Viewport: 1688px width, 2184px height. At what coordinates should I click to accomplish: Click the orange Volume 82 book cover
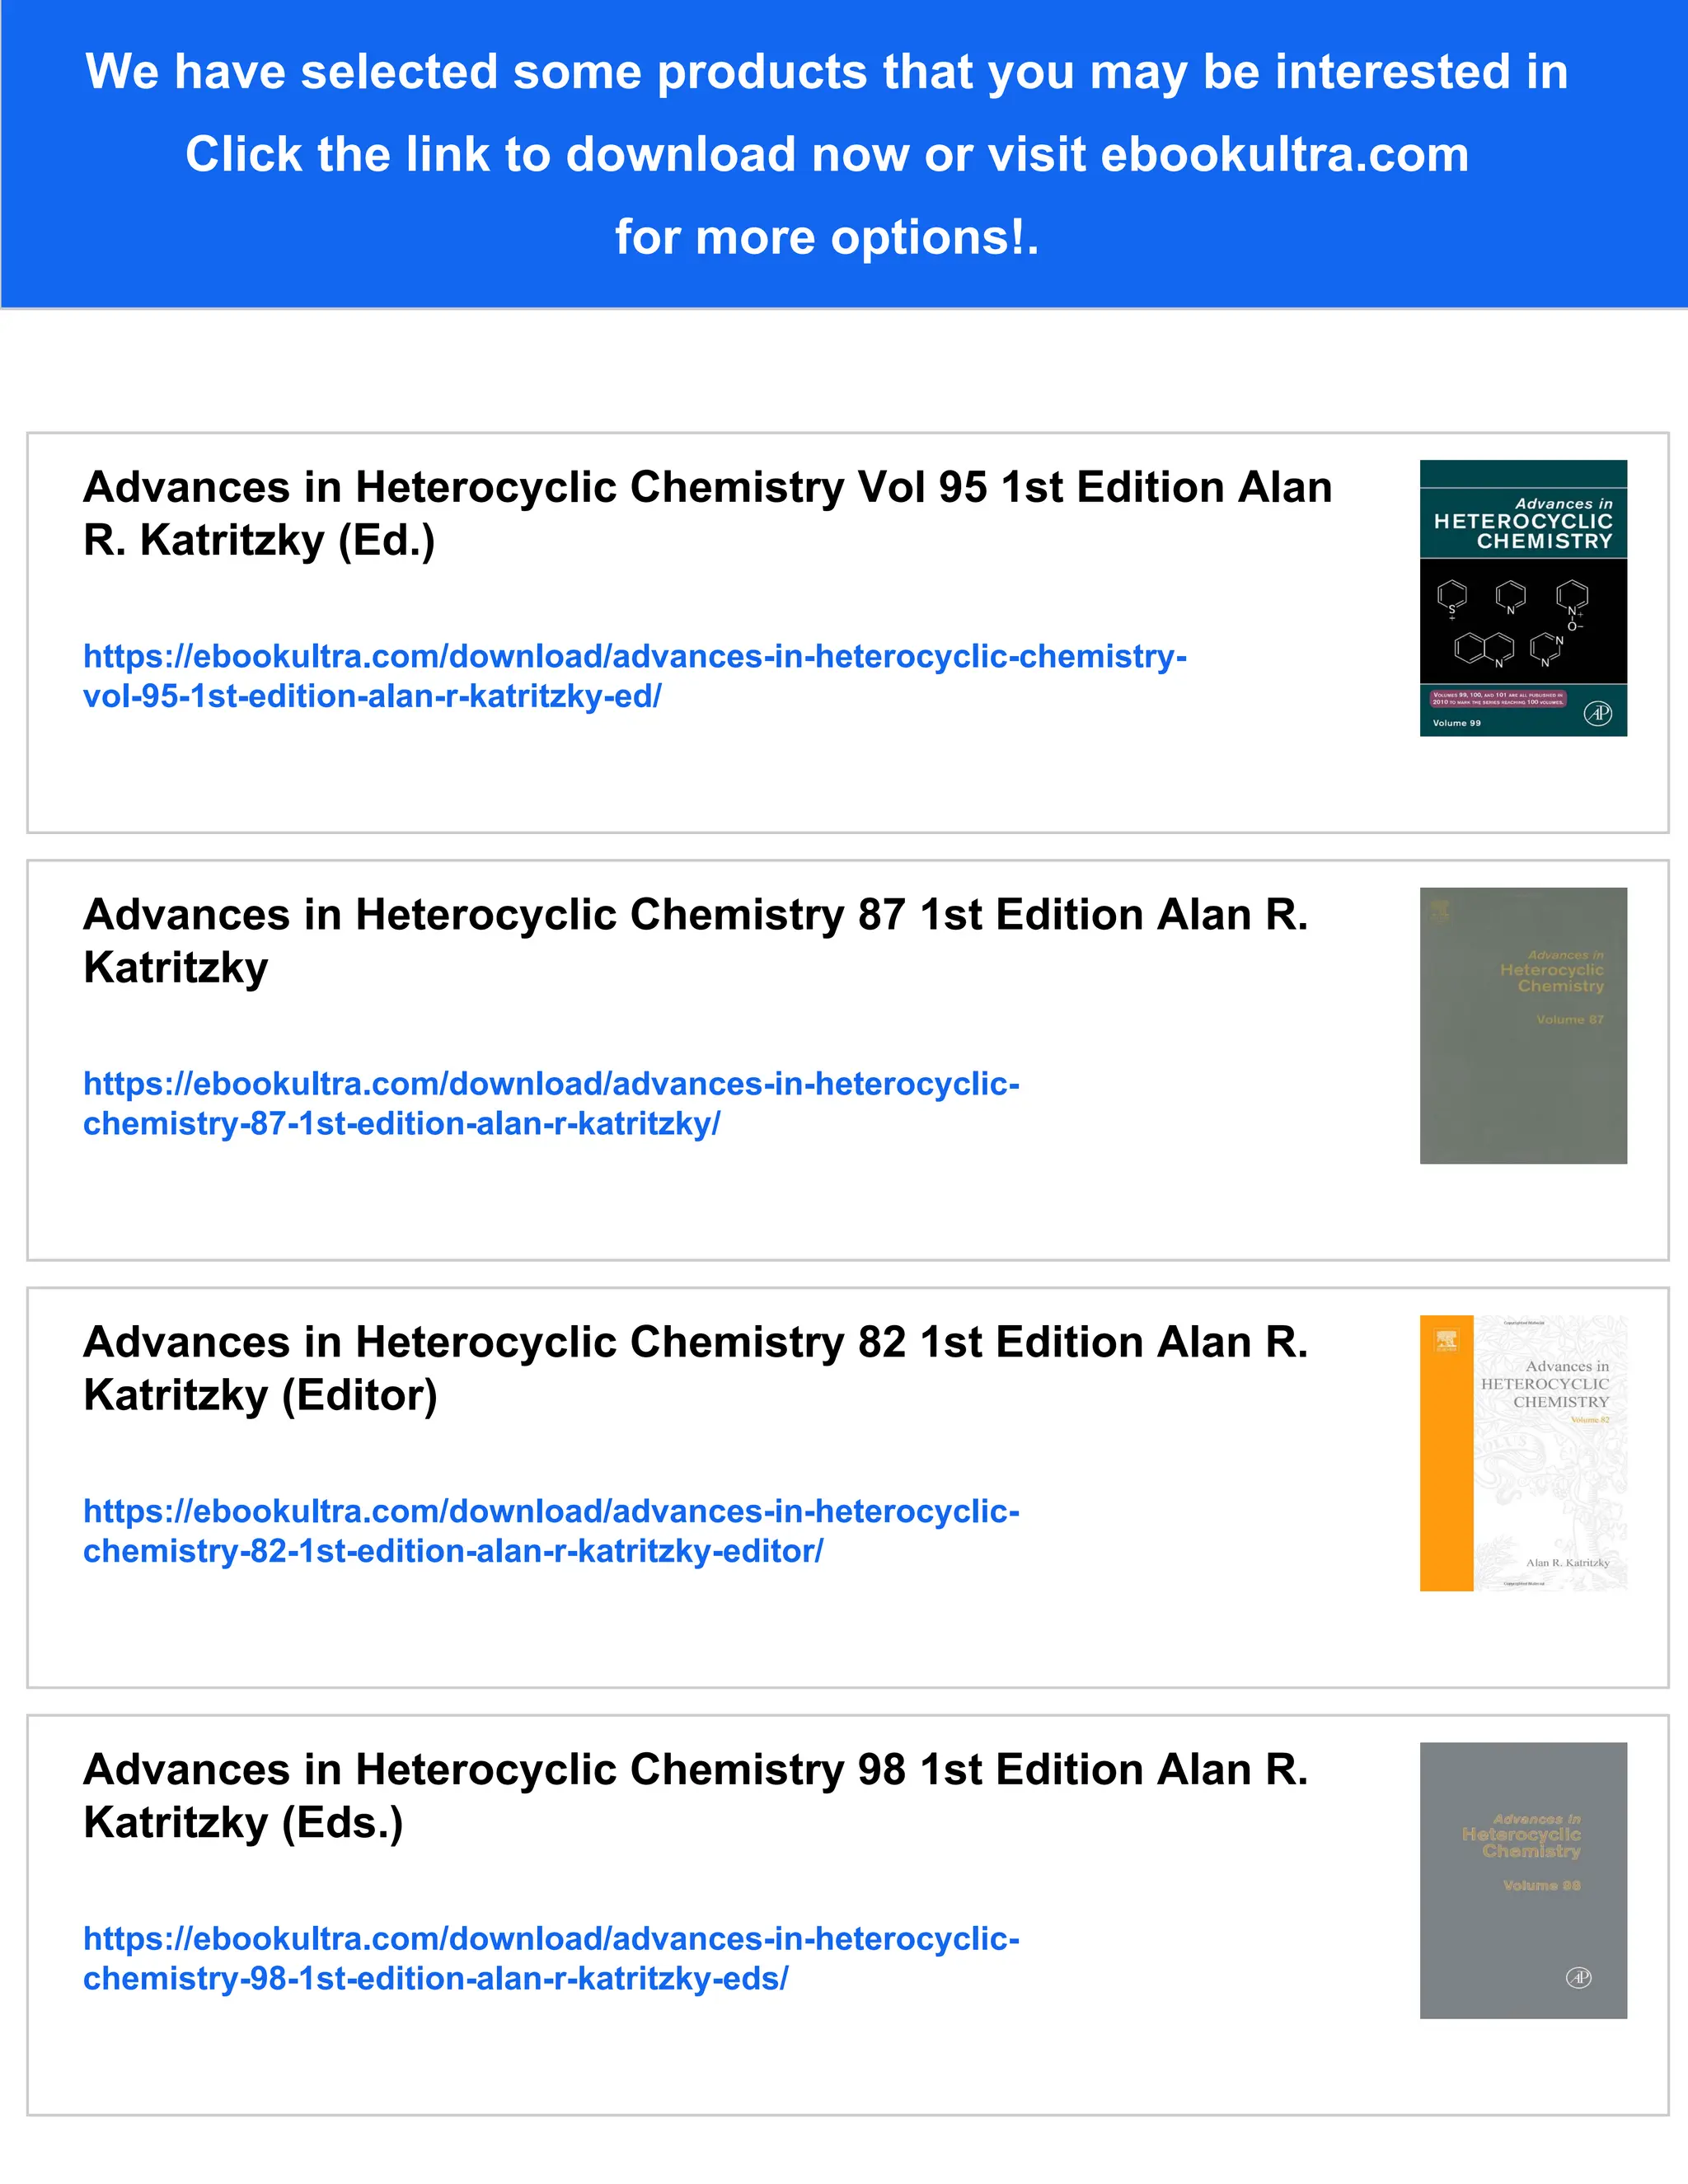1523,1453
